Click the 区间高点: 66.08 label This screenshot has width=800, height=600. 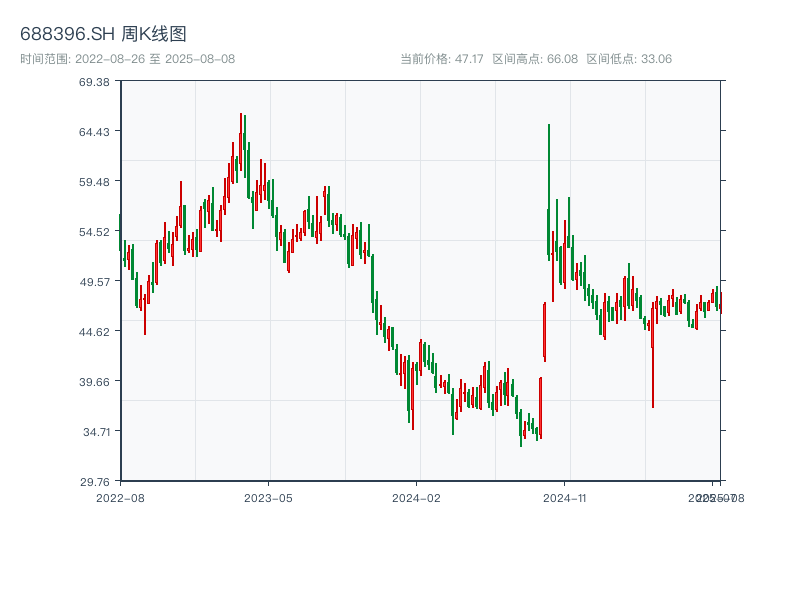[535, 59]
